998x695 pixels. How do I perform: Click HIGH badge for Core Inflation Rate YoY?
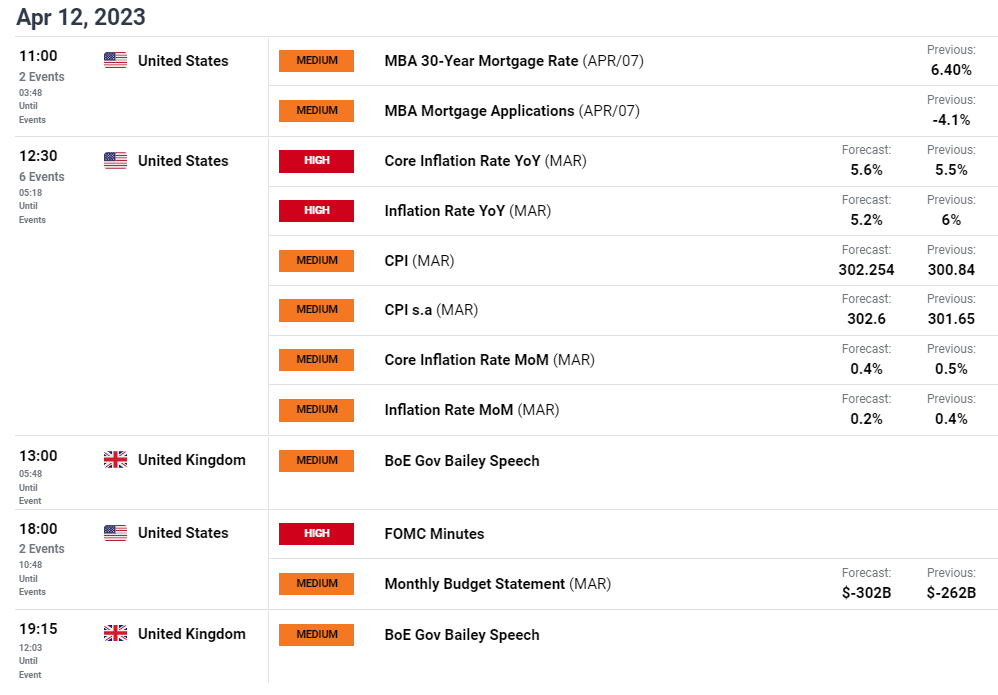(316, 160)
